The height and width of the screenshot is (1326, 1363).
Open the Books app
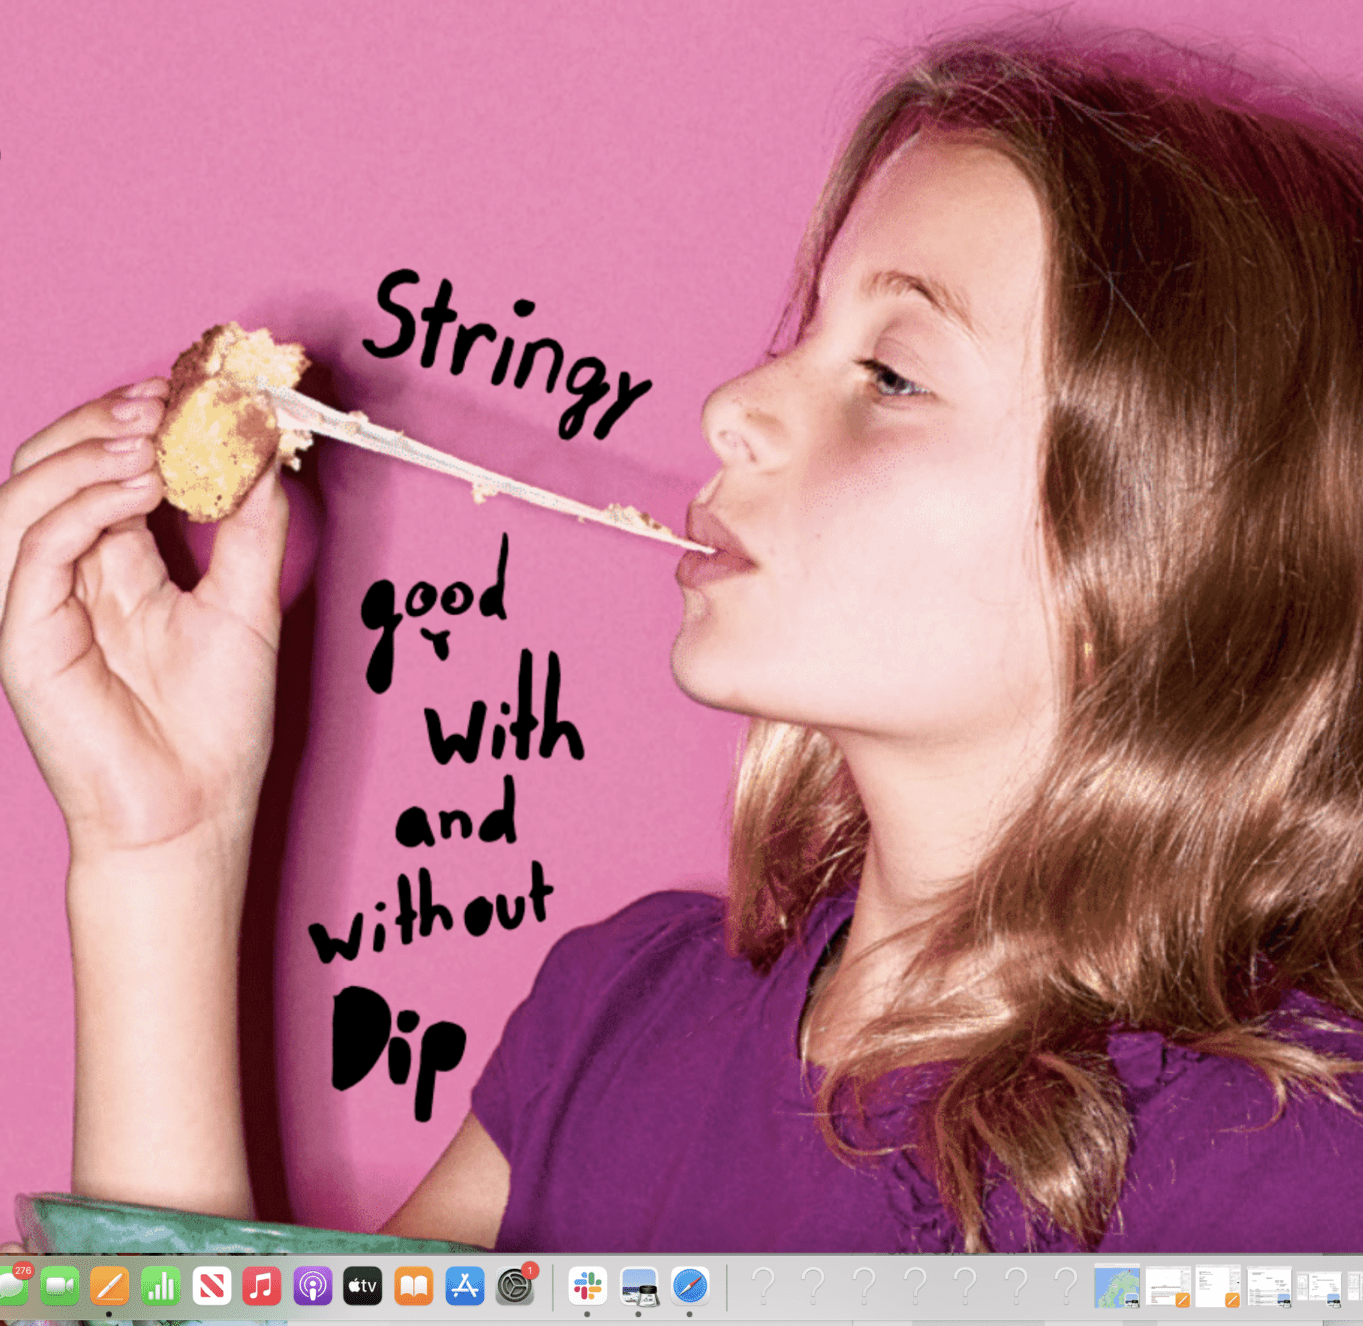coord(413,1286)
